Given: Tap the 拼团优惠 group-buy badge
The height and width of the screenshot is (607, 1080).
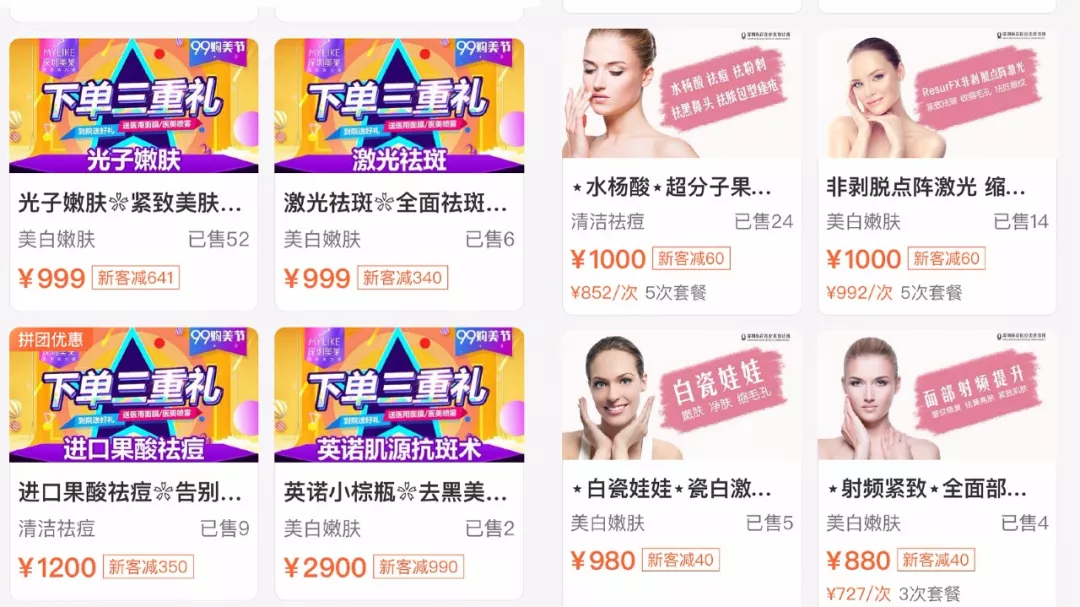Looking at the screenshot, I should [50, 339].
